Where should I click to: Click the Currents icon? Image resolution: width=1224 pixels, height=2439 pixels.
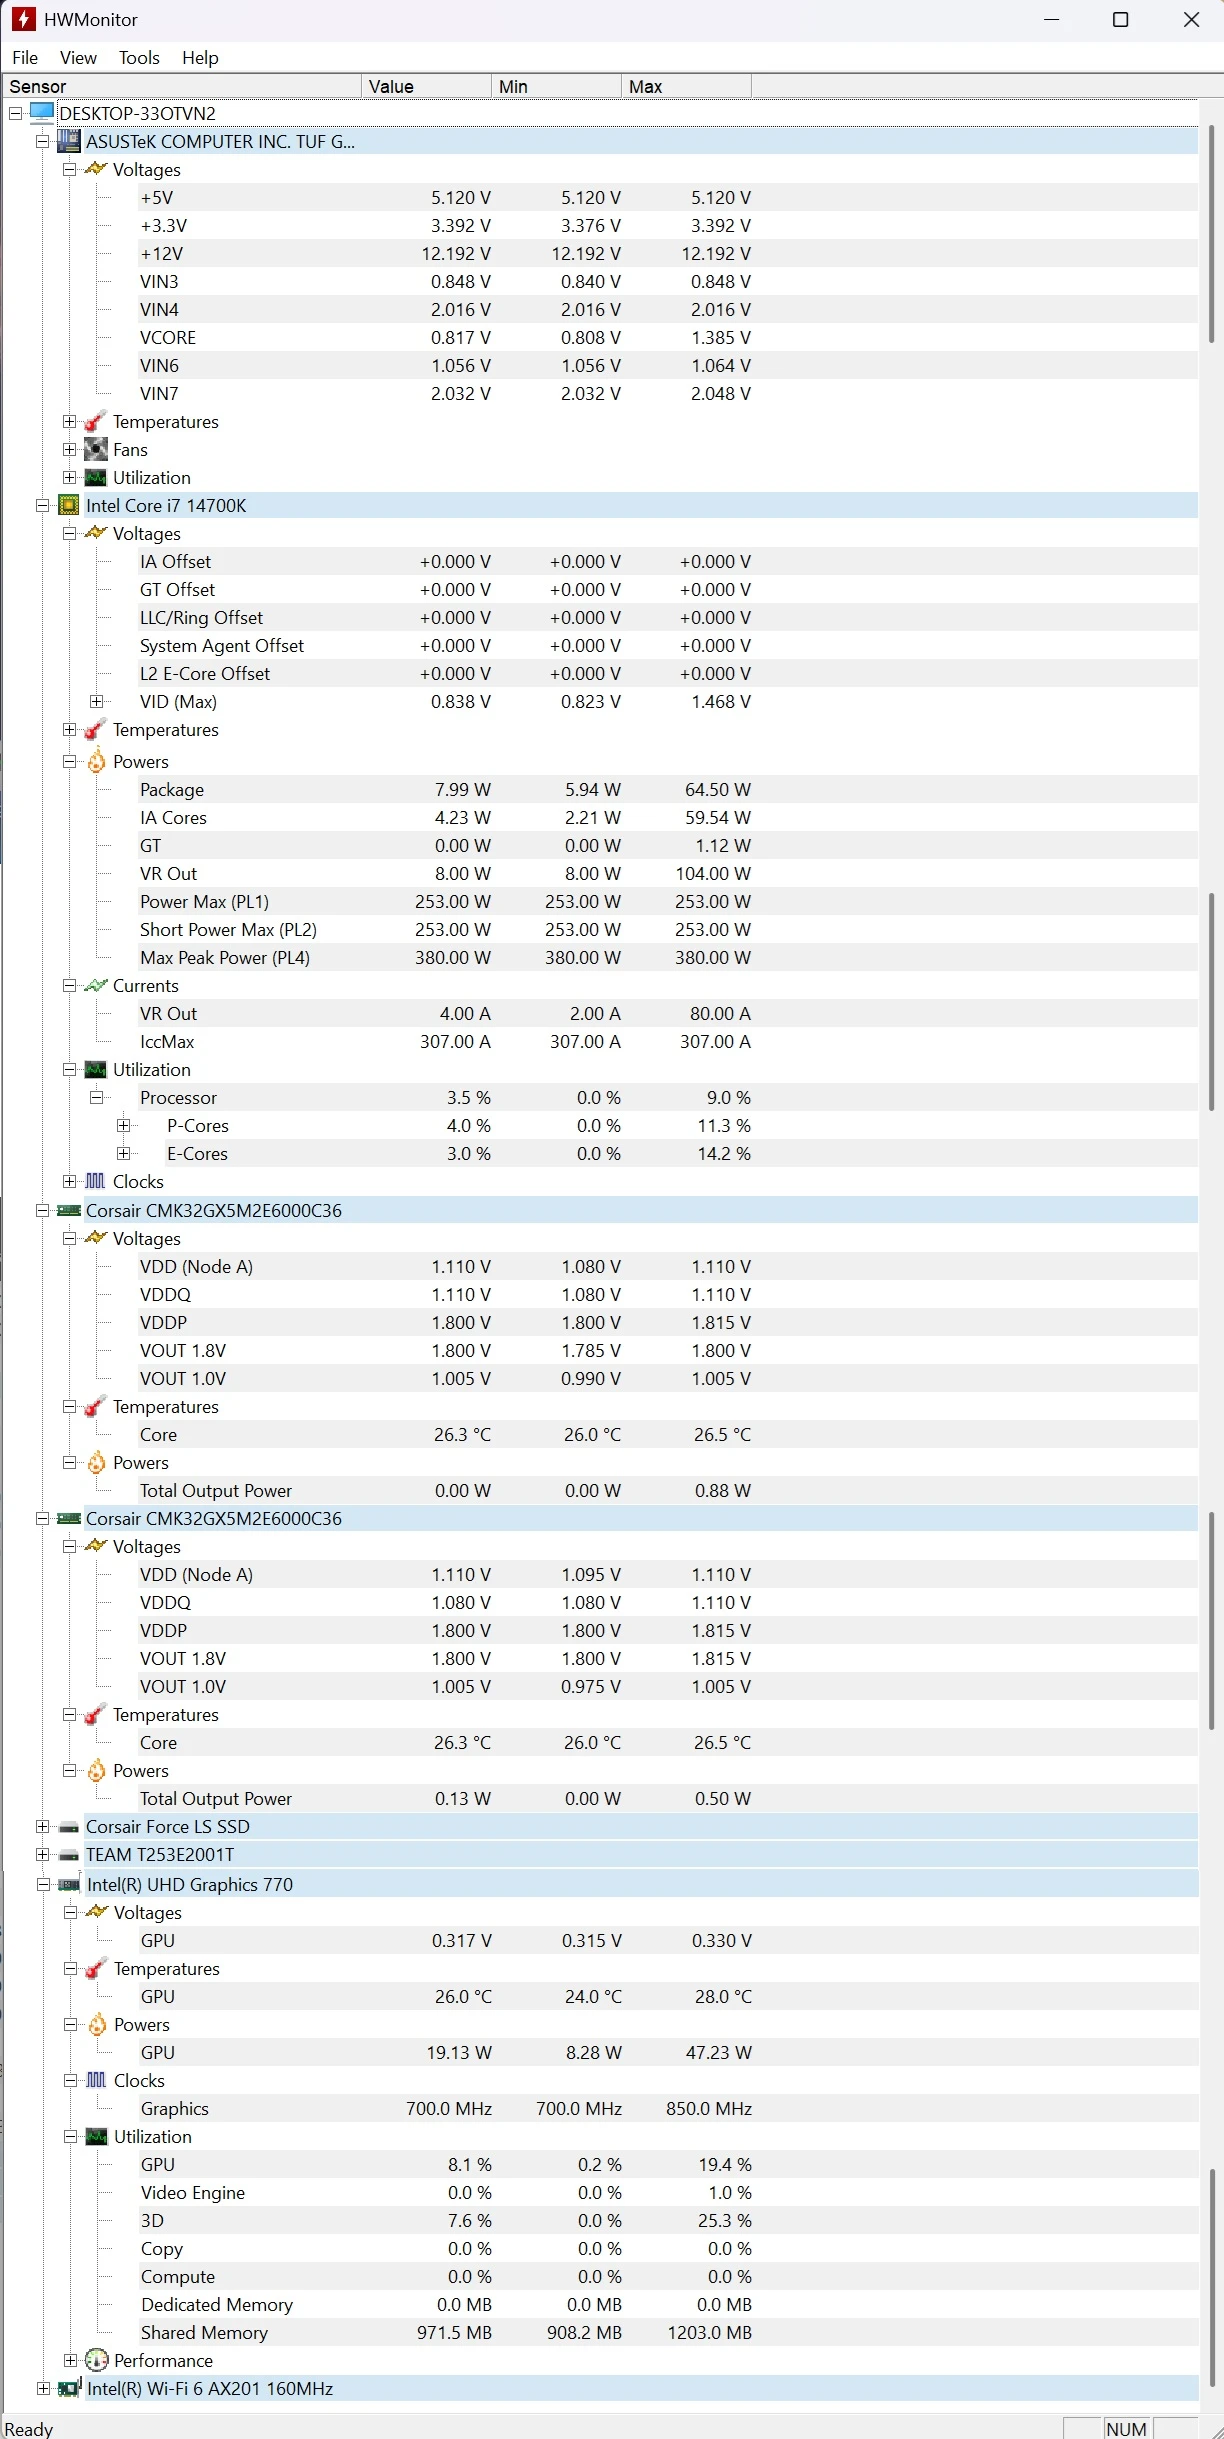[96, 985]
